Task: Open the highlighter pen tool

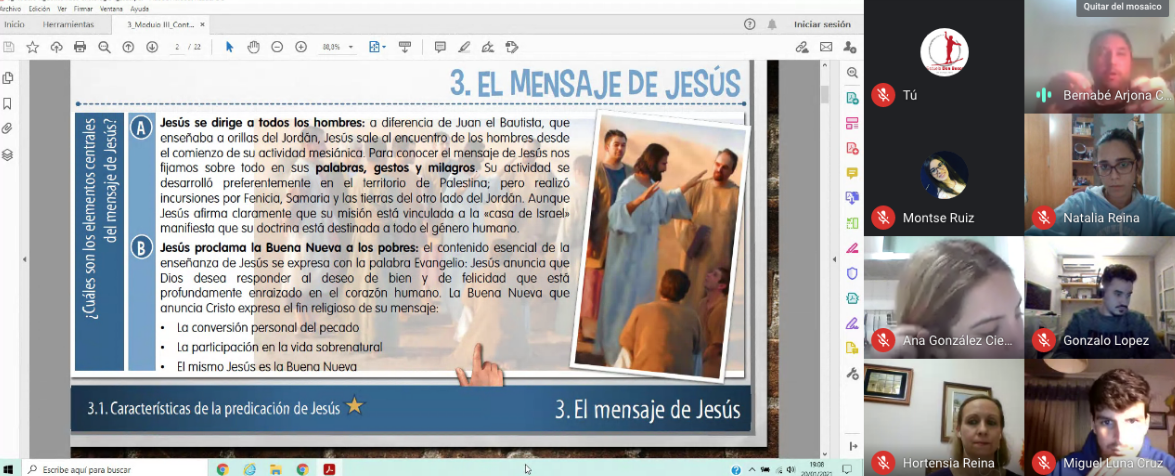Action: 464,47
